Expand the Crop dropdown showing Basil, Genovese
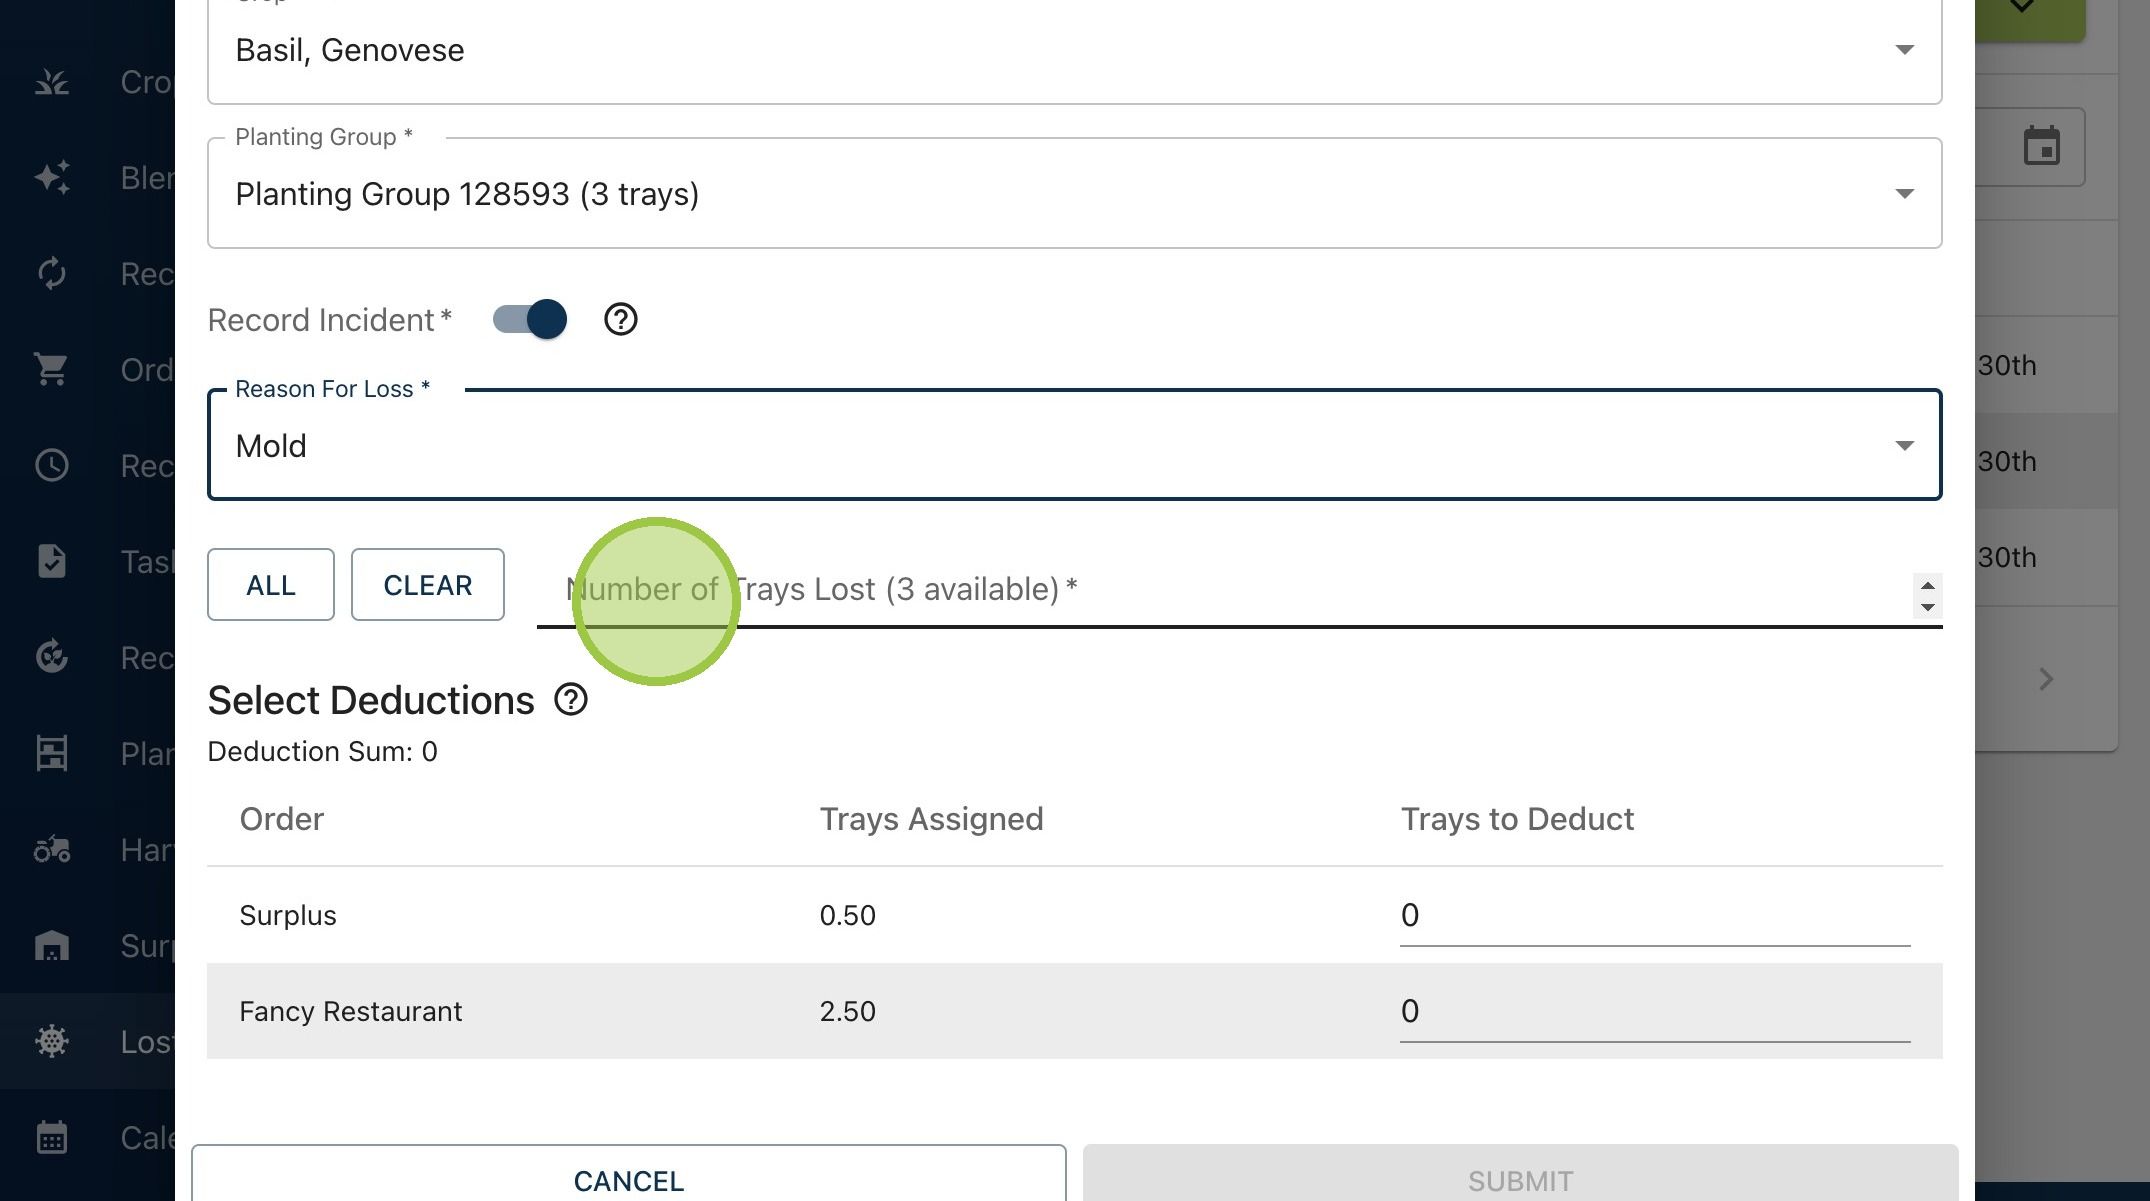 (1074, 50)
